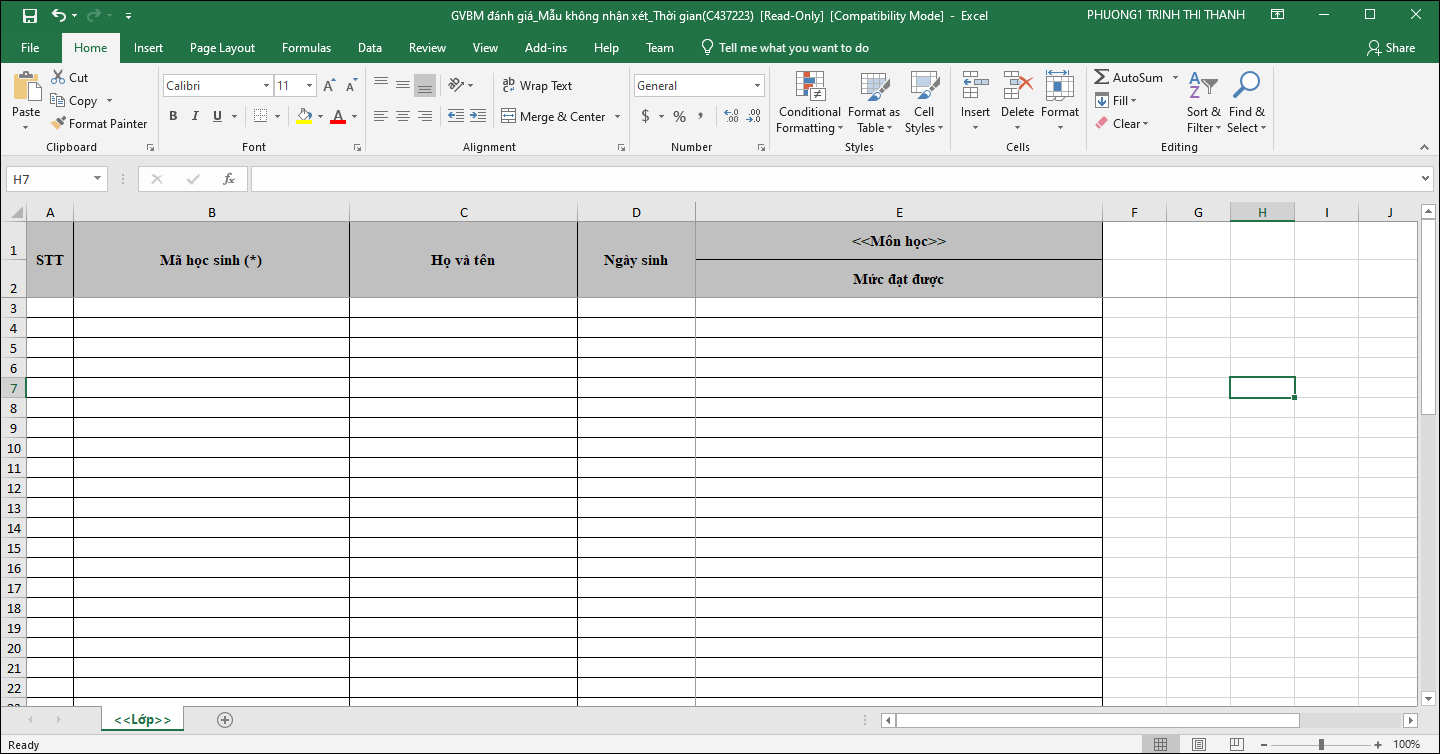Add a new sheet with plus icon
This screenshot has width=1440, height=754.
225,720
